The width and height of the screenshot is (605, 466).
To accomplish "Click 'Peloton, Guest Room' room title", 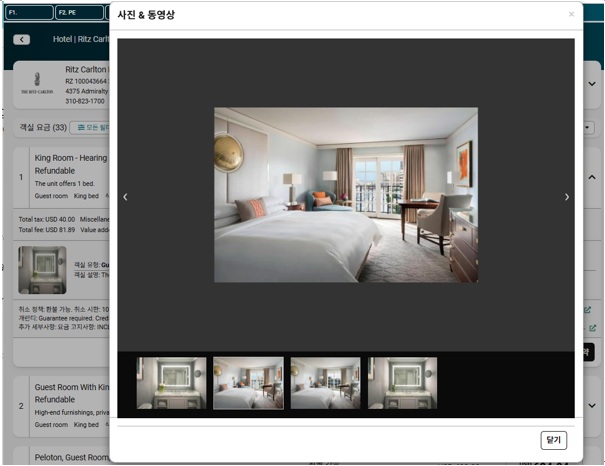I will 72,458.
